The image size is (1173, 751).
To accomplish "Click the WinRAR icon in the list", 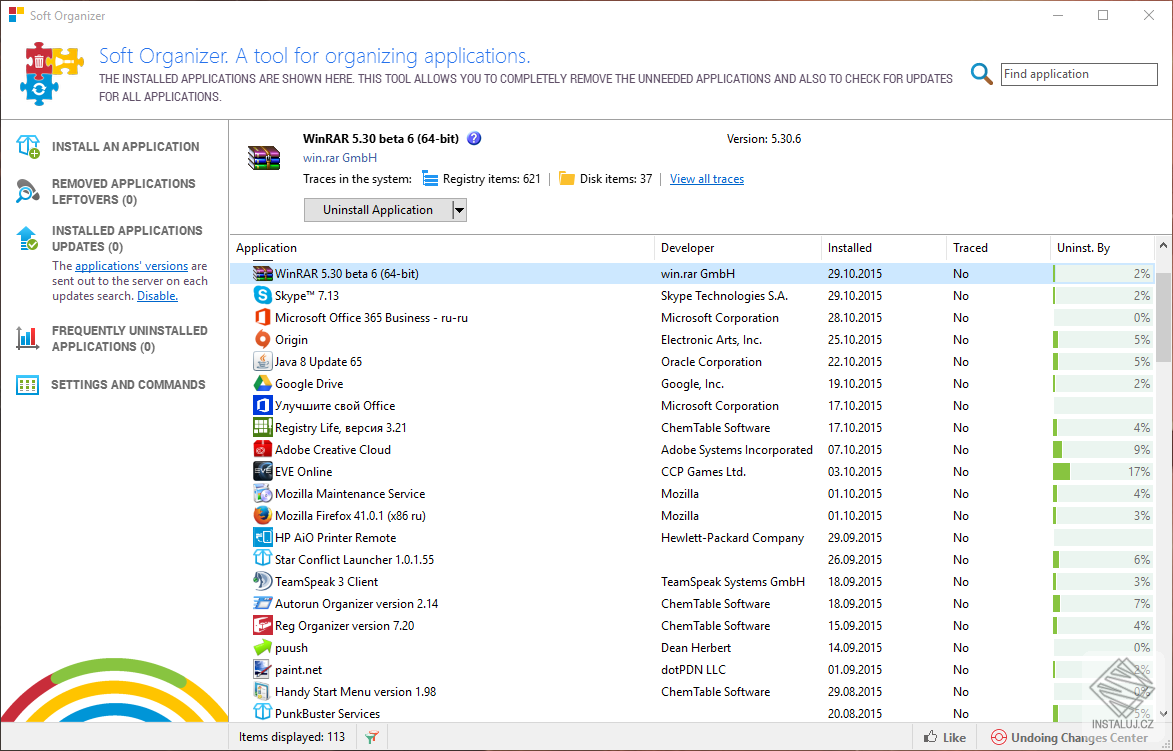I will [x=262, y=274].
